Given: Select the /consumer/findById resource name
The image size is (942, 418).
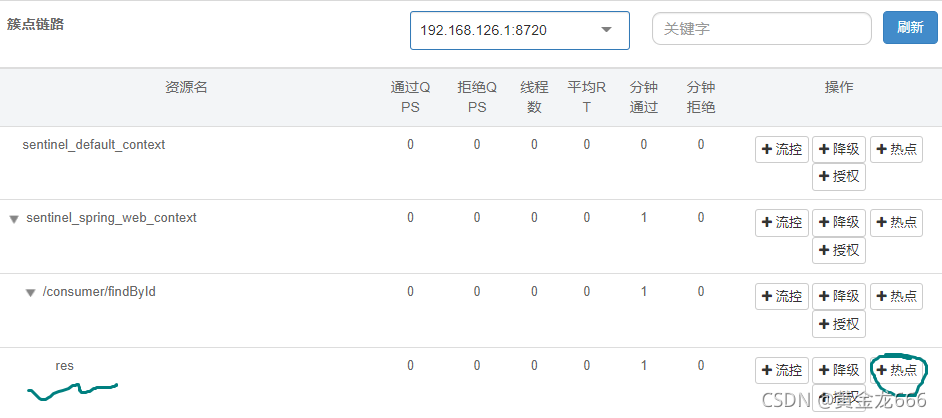Looking at the screenshot, I should coord(100,292).
